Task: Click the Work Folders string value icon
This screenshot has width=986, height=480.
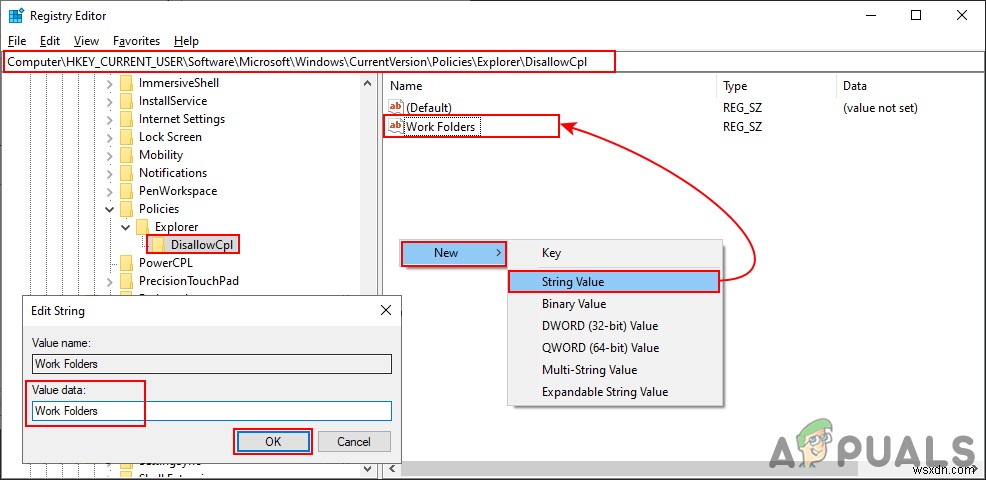Action: (x=396, y=126)
